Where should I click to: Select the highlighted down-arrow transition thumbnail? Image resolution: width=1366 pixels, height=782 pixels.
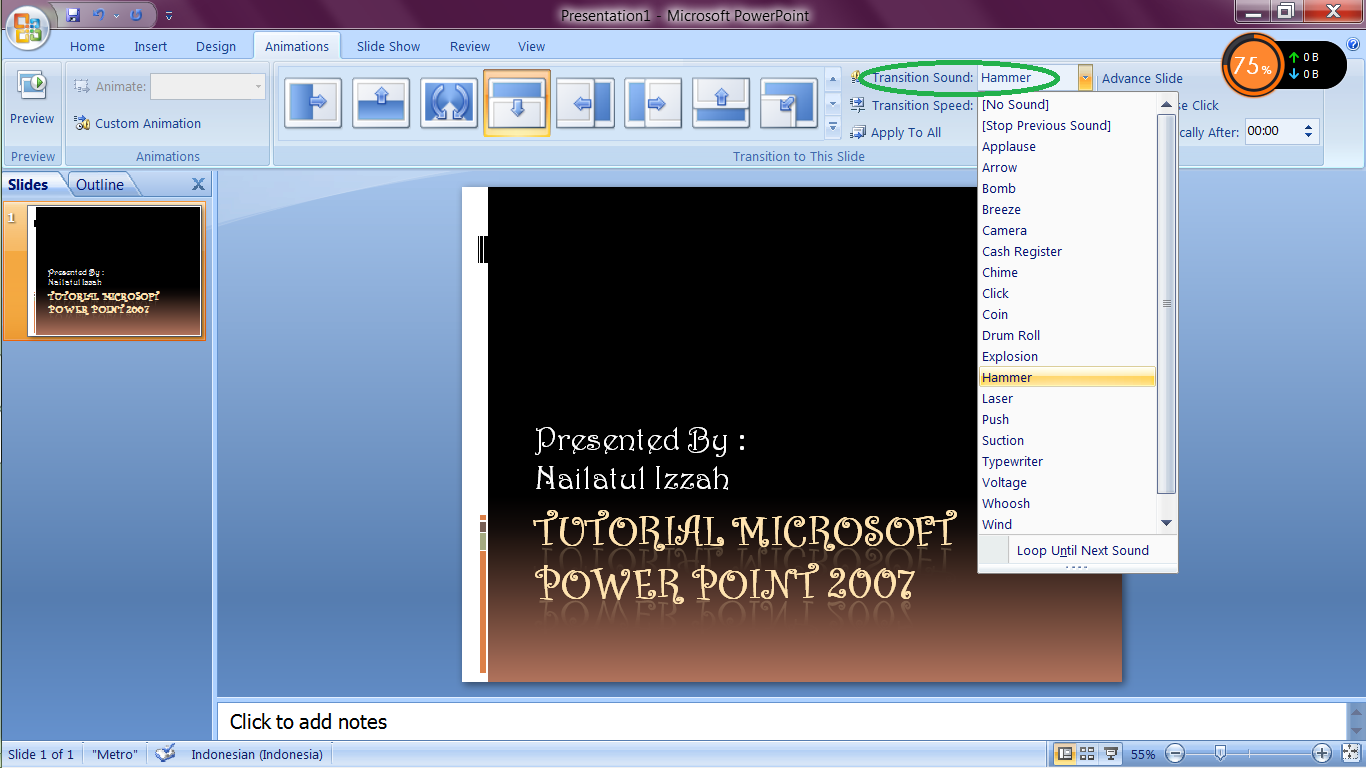click(x=517, y=103)
